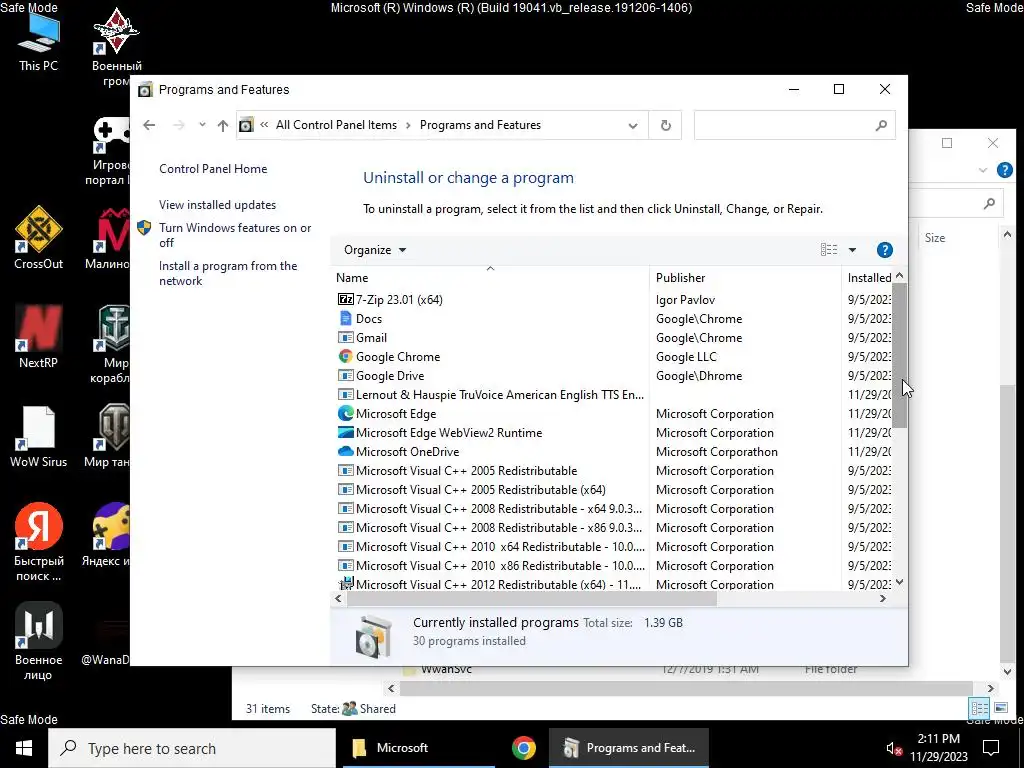Open Быстрый поиск Yandex shortcut
The width and height of the screenshot is (1024, 768).
pos(39,542)
